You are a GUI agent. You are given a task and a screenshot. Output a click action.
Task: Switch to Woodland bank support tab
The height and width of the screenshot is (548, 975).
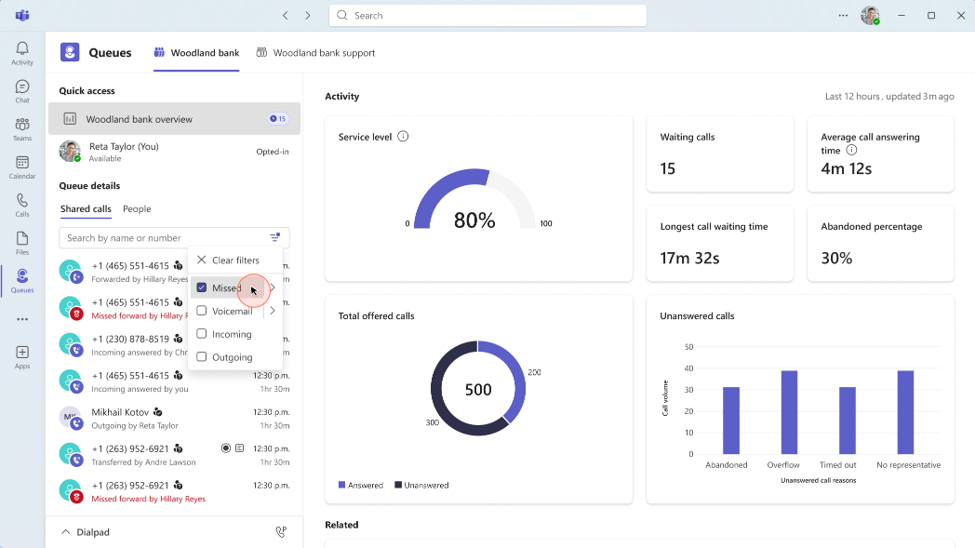(x=316, y=53)
